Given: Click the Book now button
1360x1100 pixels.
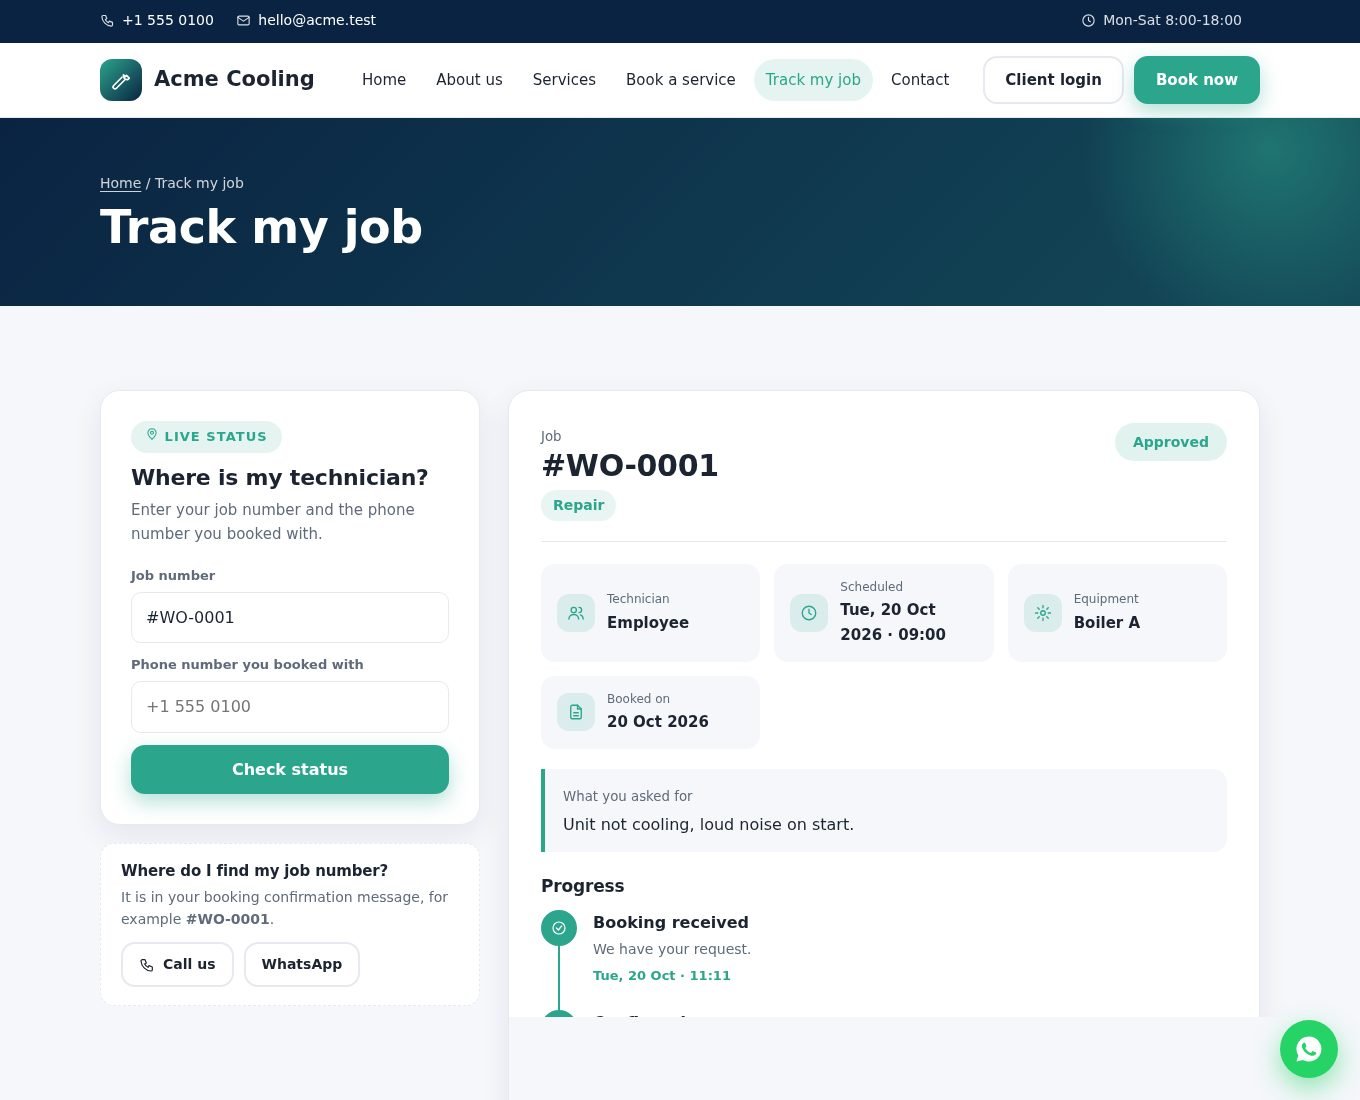Looking at the screenshot, I should pyautogui.click(x=1197, y=80).
